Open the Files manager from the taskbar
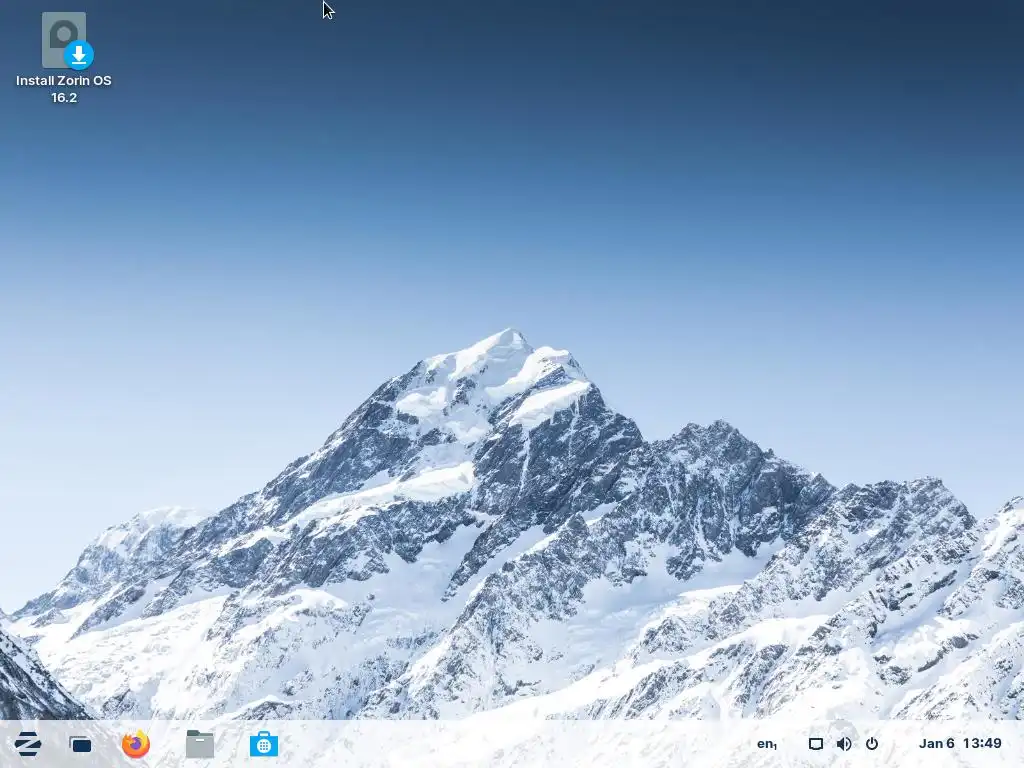This screenshot has height=768, width=1024. click(200, 744)
